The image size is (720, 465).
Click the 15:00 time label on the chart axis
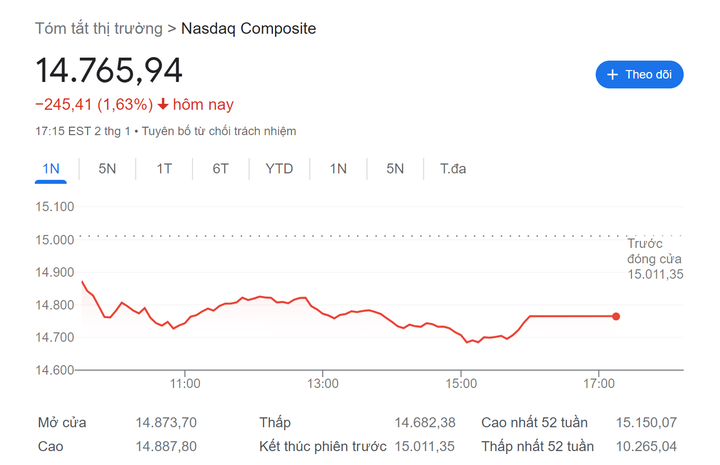(x=461, y=383)
